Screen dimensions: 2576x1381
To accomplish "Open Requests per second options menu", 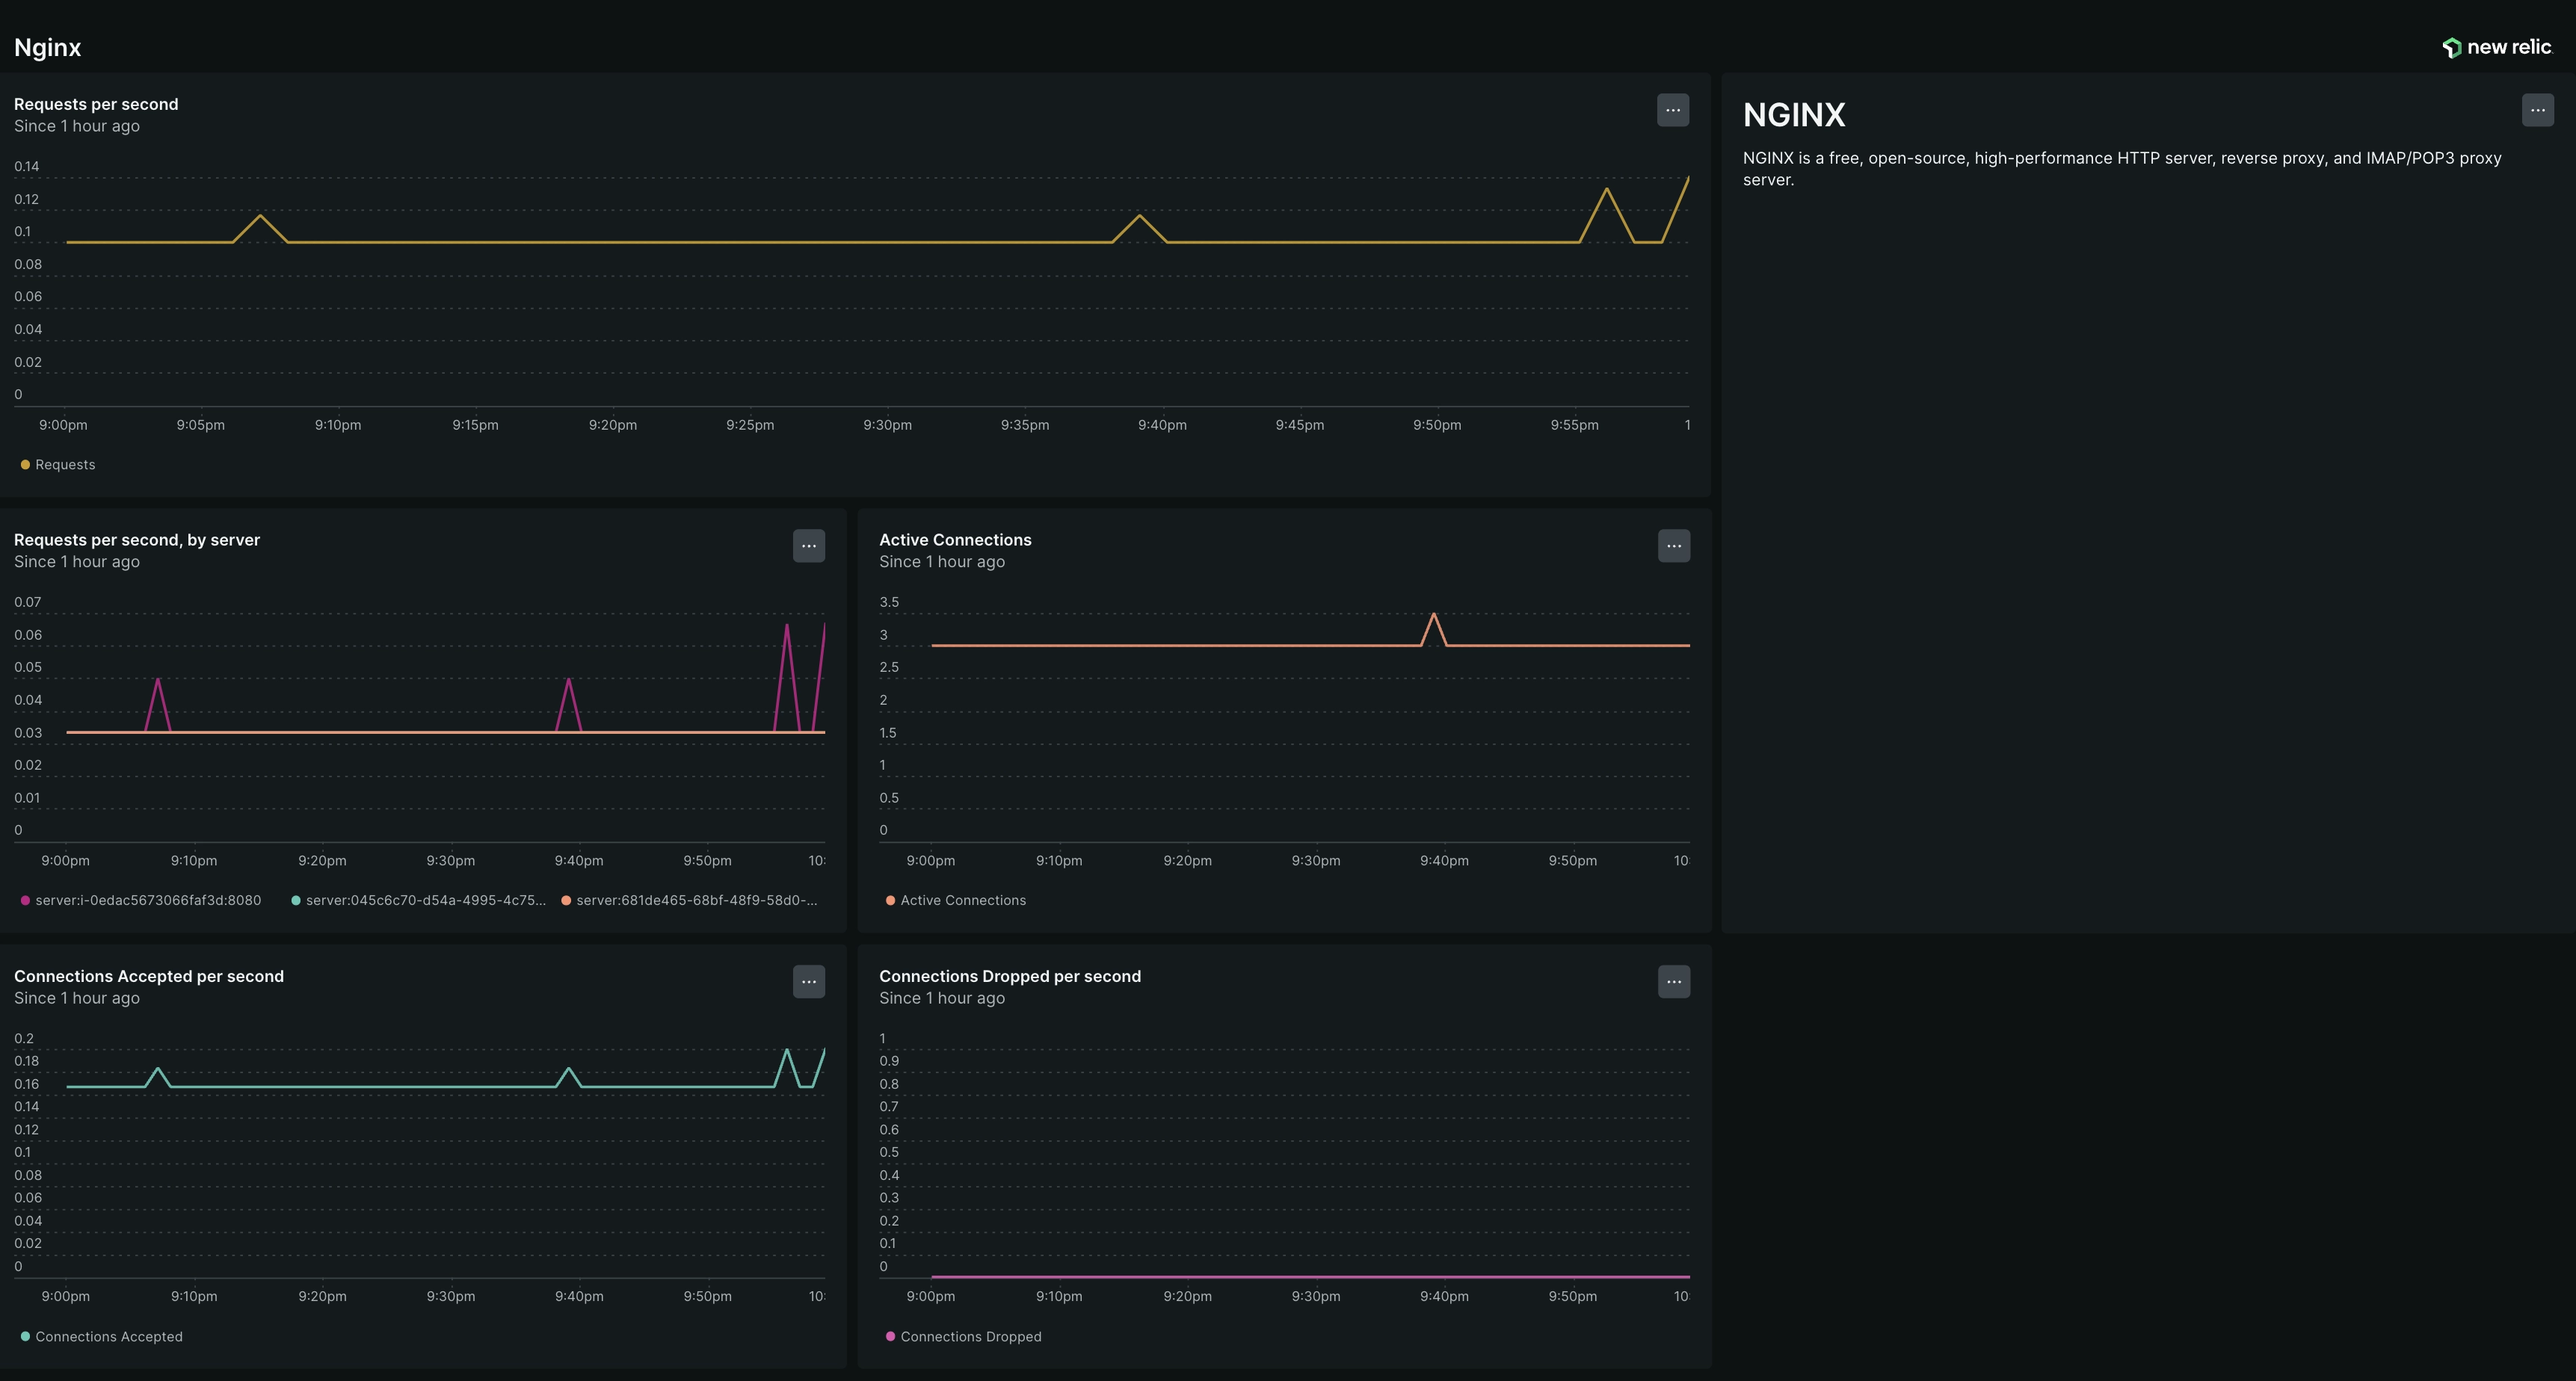I will (x=1673, y=110).
